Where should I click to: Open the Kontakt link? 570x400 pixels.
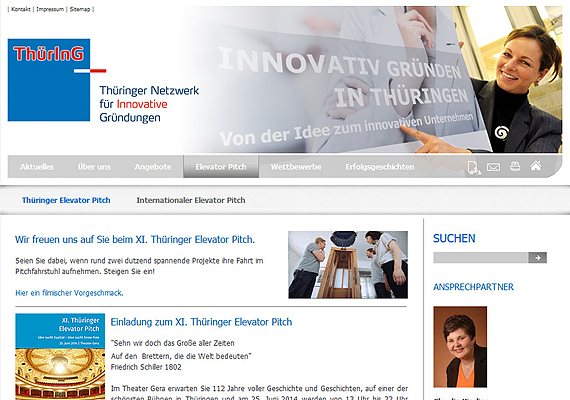21,9
